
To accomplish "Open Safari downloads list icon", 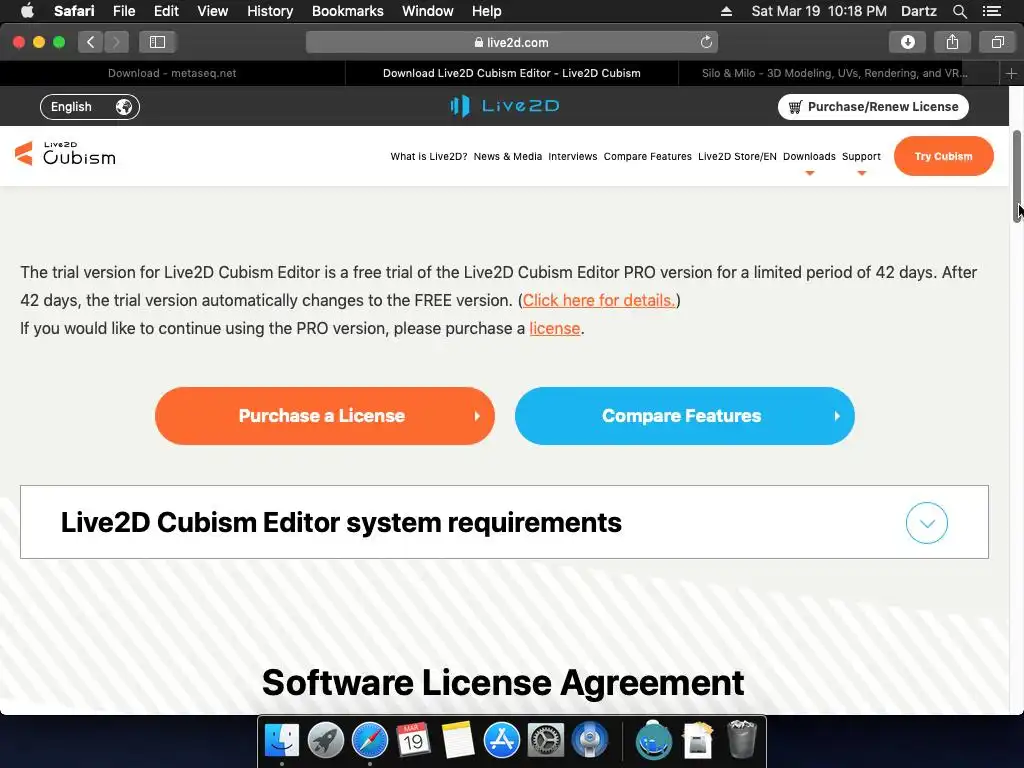I will [907, 42].
